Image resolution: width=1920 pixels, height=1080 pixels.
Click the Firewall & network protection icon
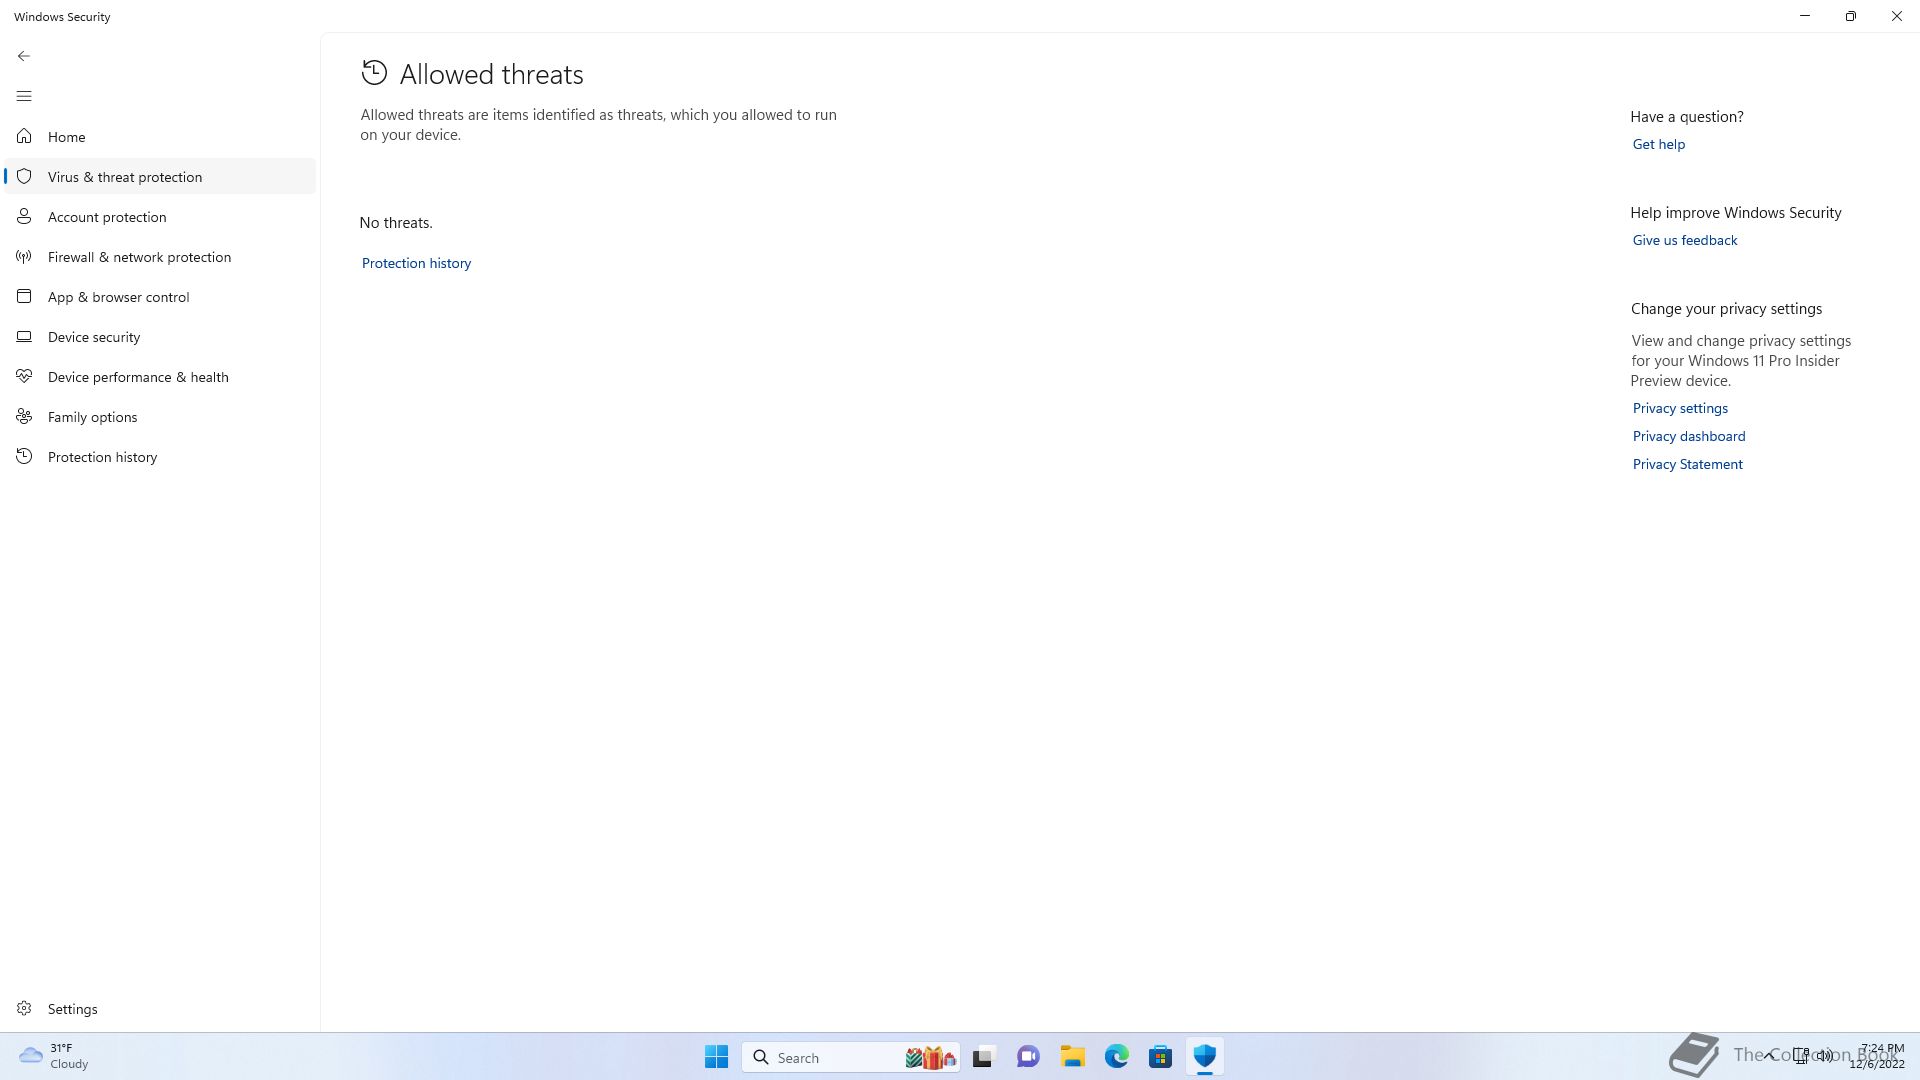coord(24,257)
